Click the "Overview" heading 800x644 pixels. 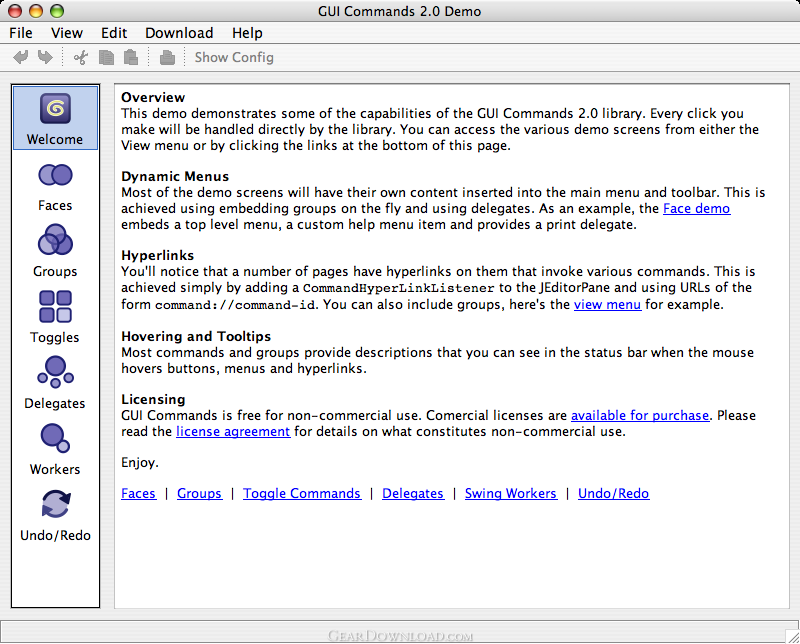[x=153, y=97]
